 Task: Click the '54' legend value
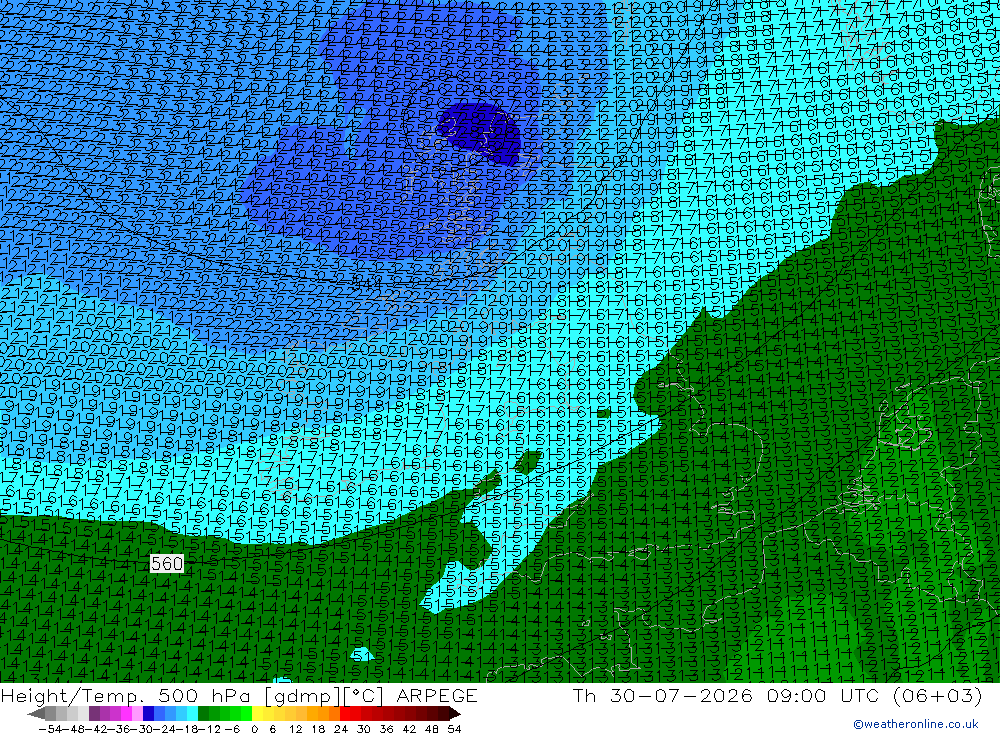(454, 729)
